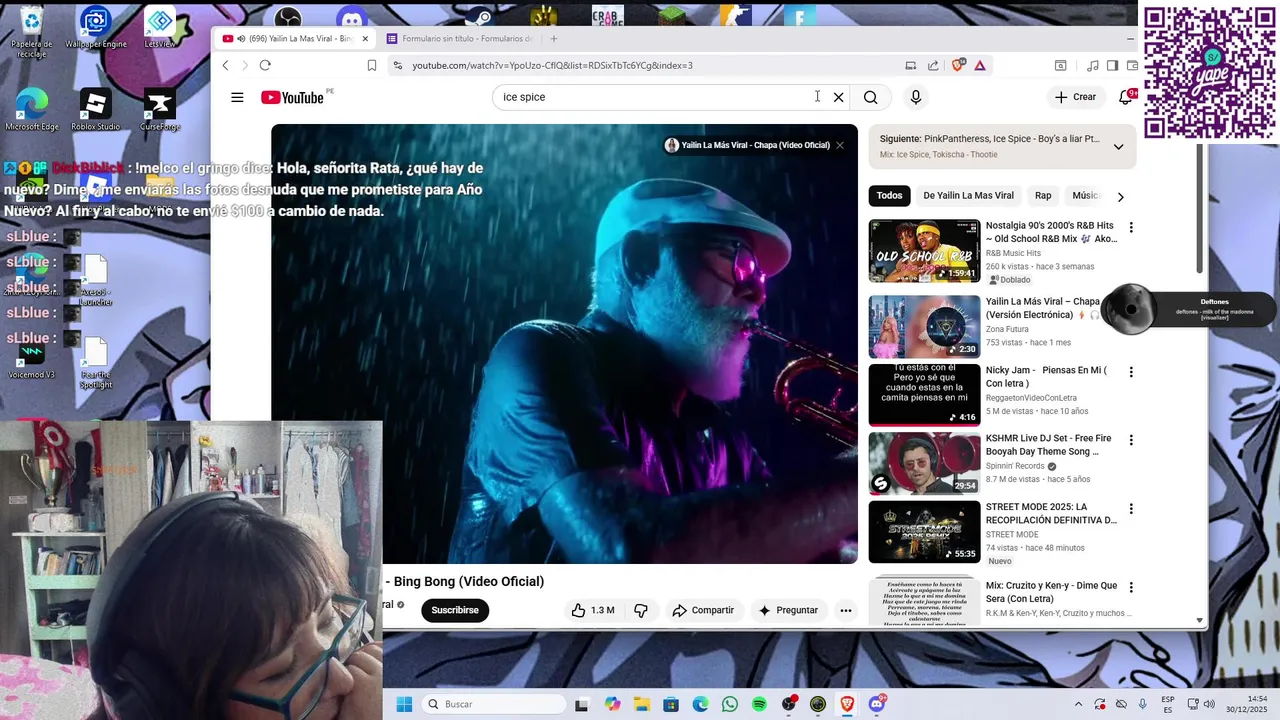Open a new browser tab
Screen dimensions: 1280x720
pos(553,39)
